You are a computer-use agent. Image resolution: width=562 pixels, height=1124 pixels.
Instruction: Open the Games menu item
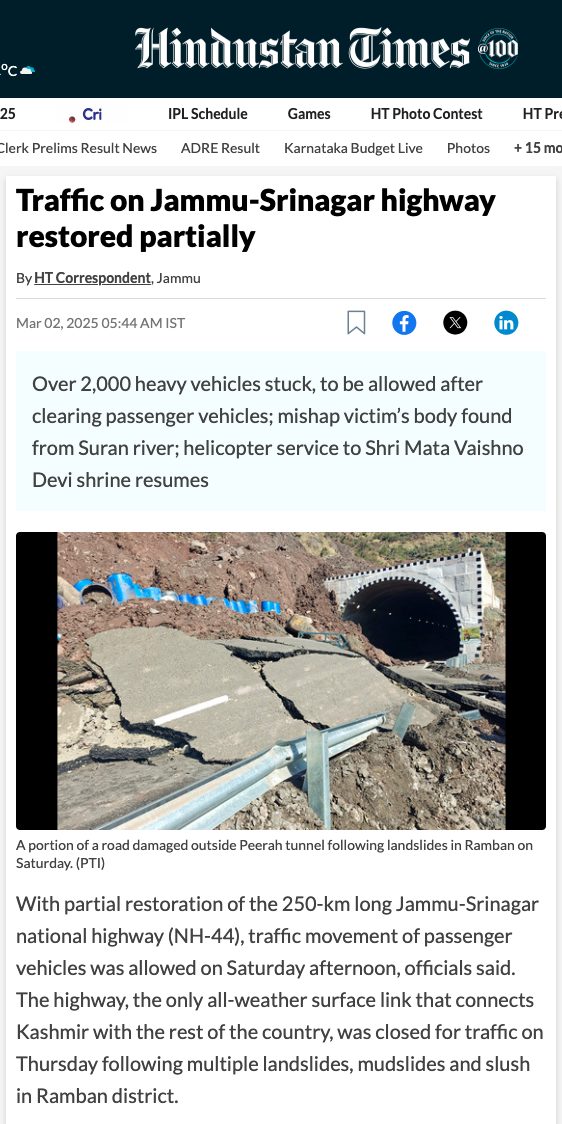click(x=309, y=114)
